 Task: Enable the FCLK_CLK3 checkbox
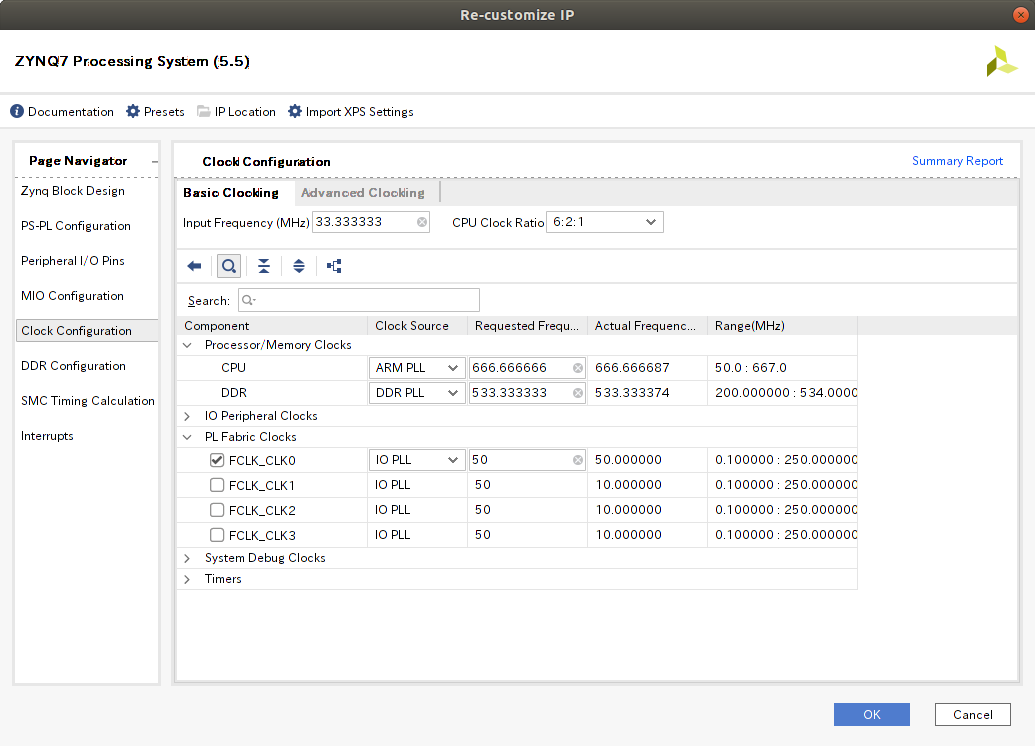point(217,535)
